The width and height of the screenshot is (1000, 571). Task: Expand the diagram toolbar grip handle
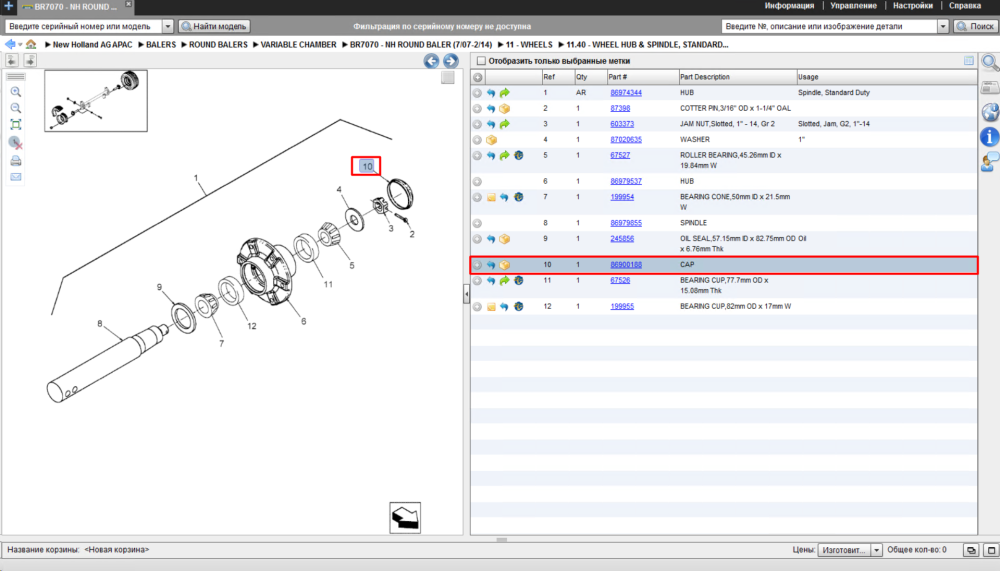[x=16, y=77]
